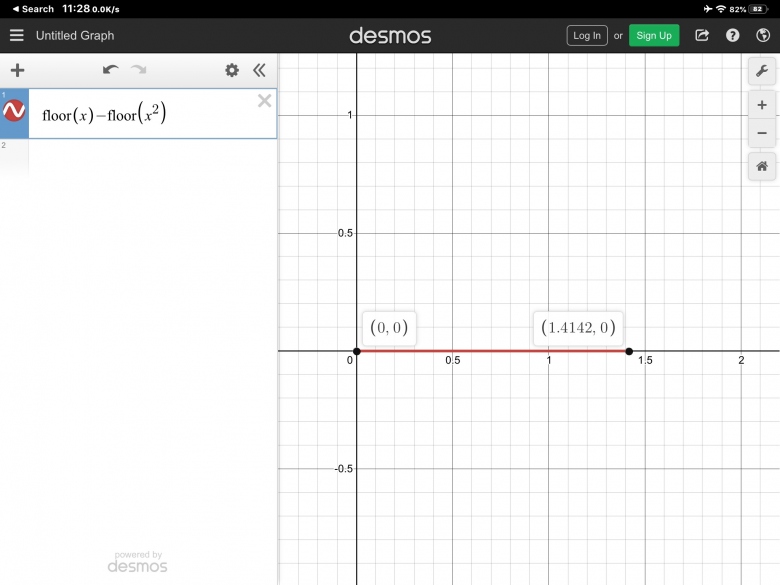Click the Untitled Graph title
This screenshot has width=780, height=585.
75,35
